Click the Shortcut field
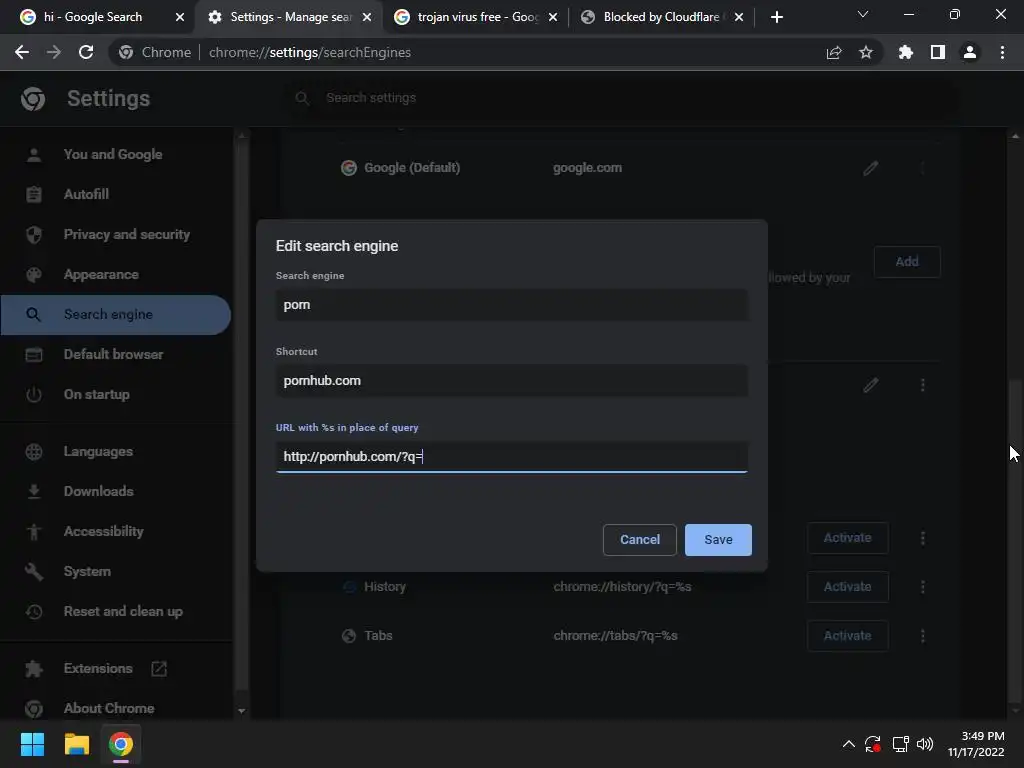 tap(511, 381)
